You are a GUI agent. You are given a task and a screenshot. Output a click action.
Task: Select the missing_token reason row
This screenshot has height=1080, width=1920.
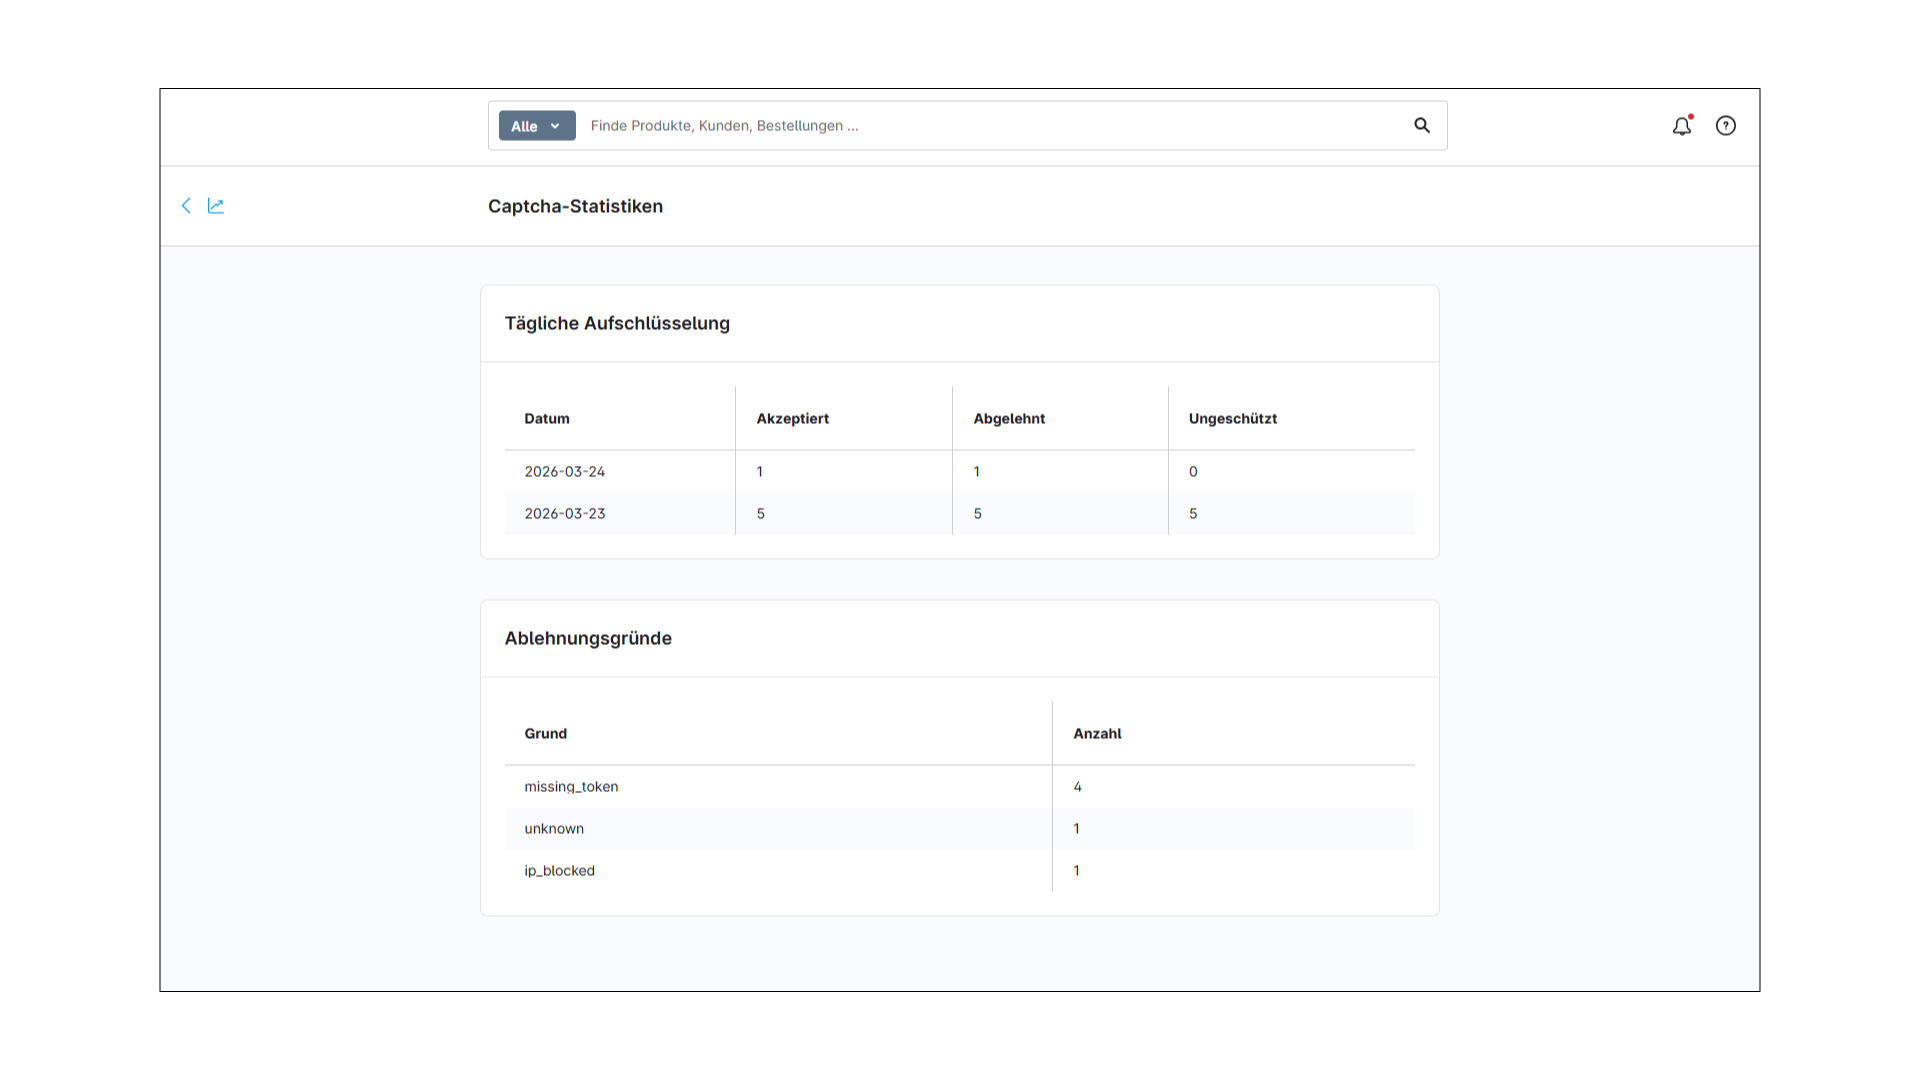point(960,787)
